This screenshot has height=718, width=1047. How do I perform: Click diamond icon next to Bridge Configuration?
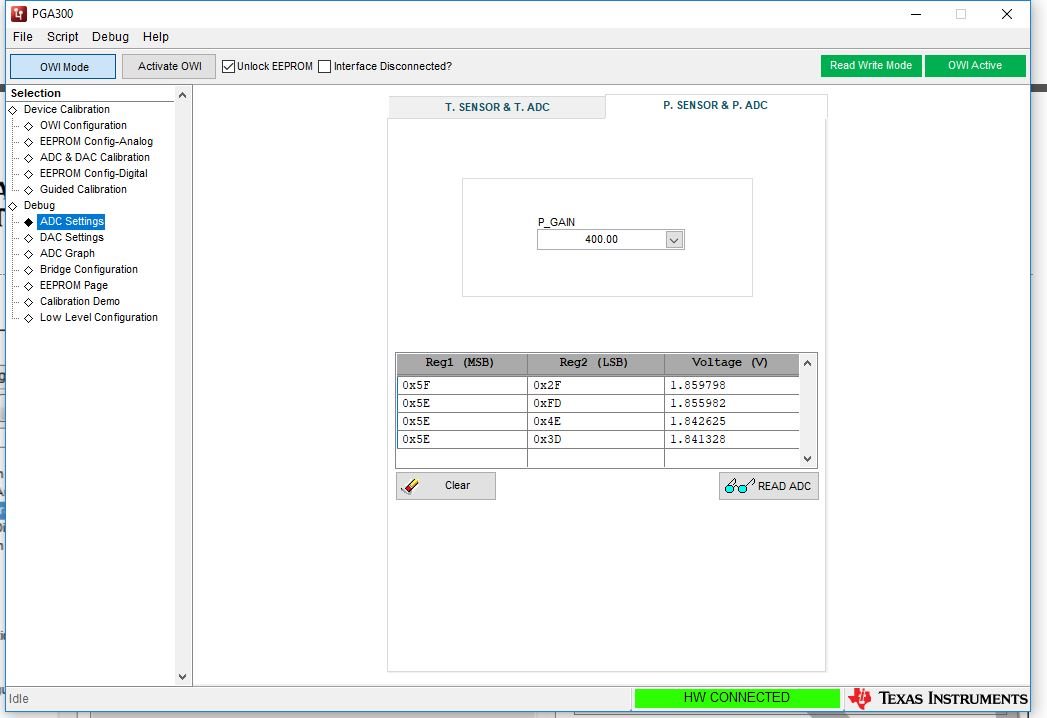(x=29, y=270)
